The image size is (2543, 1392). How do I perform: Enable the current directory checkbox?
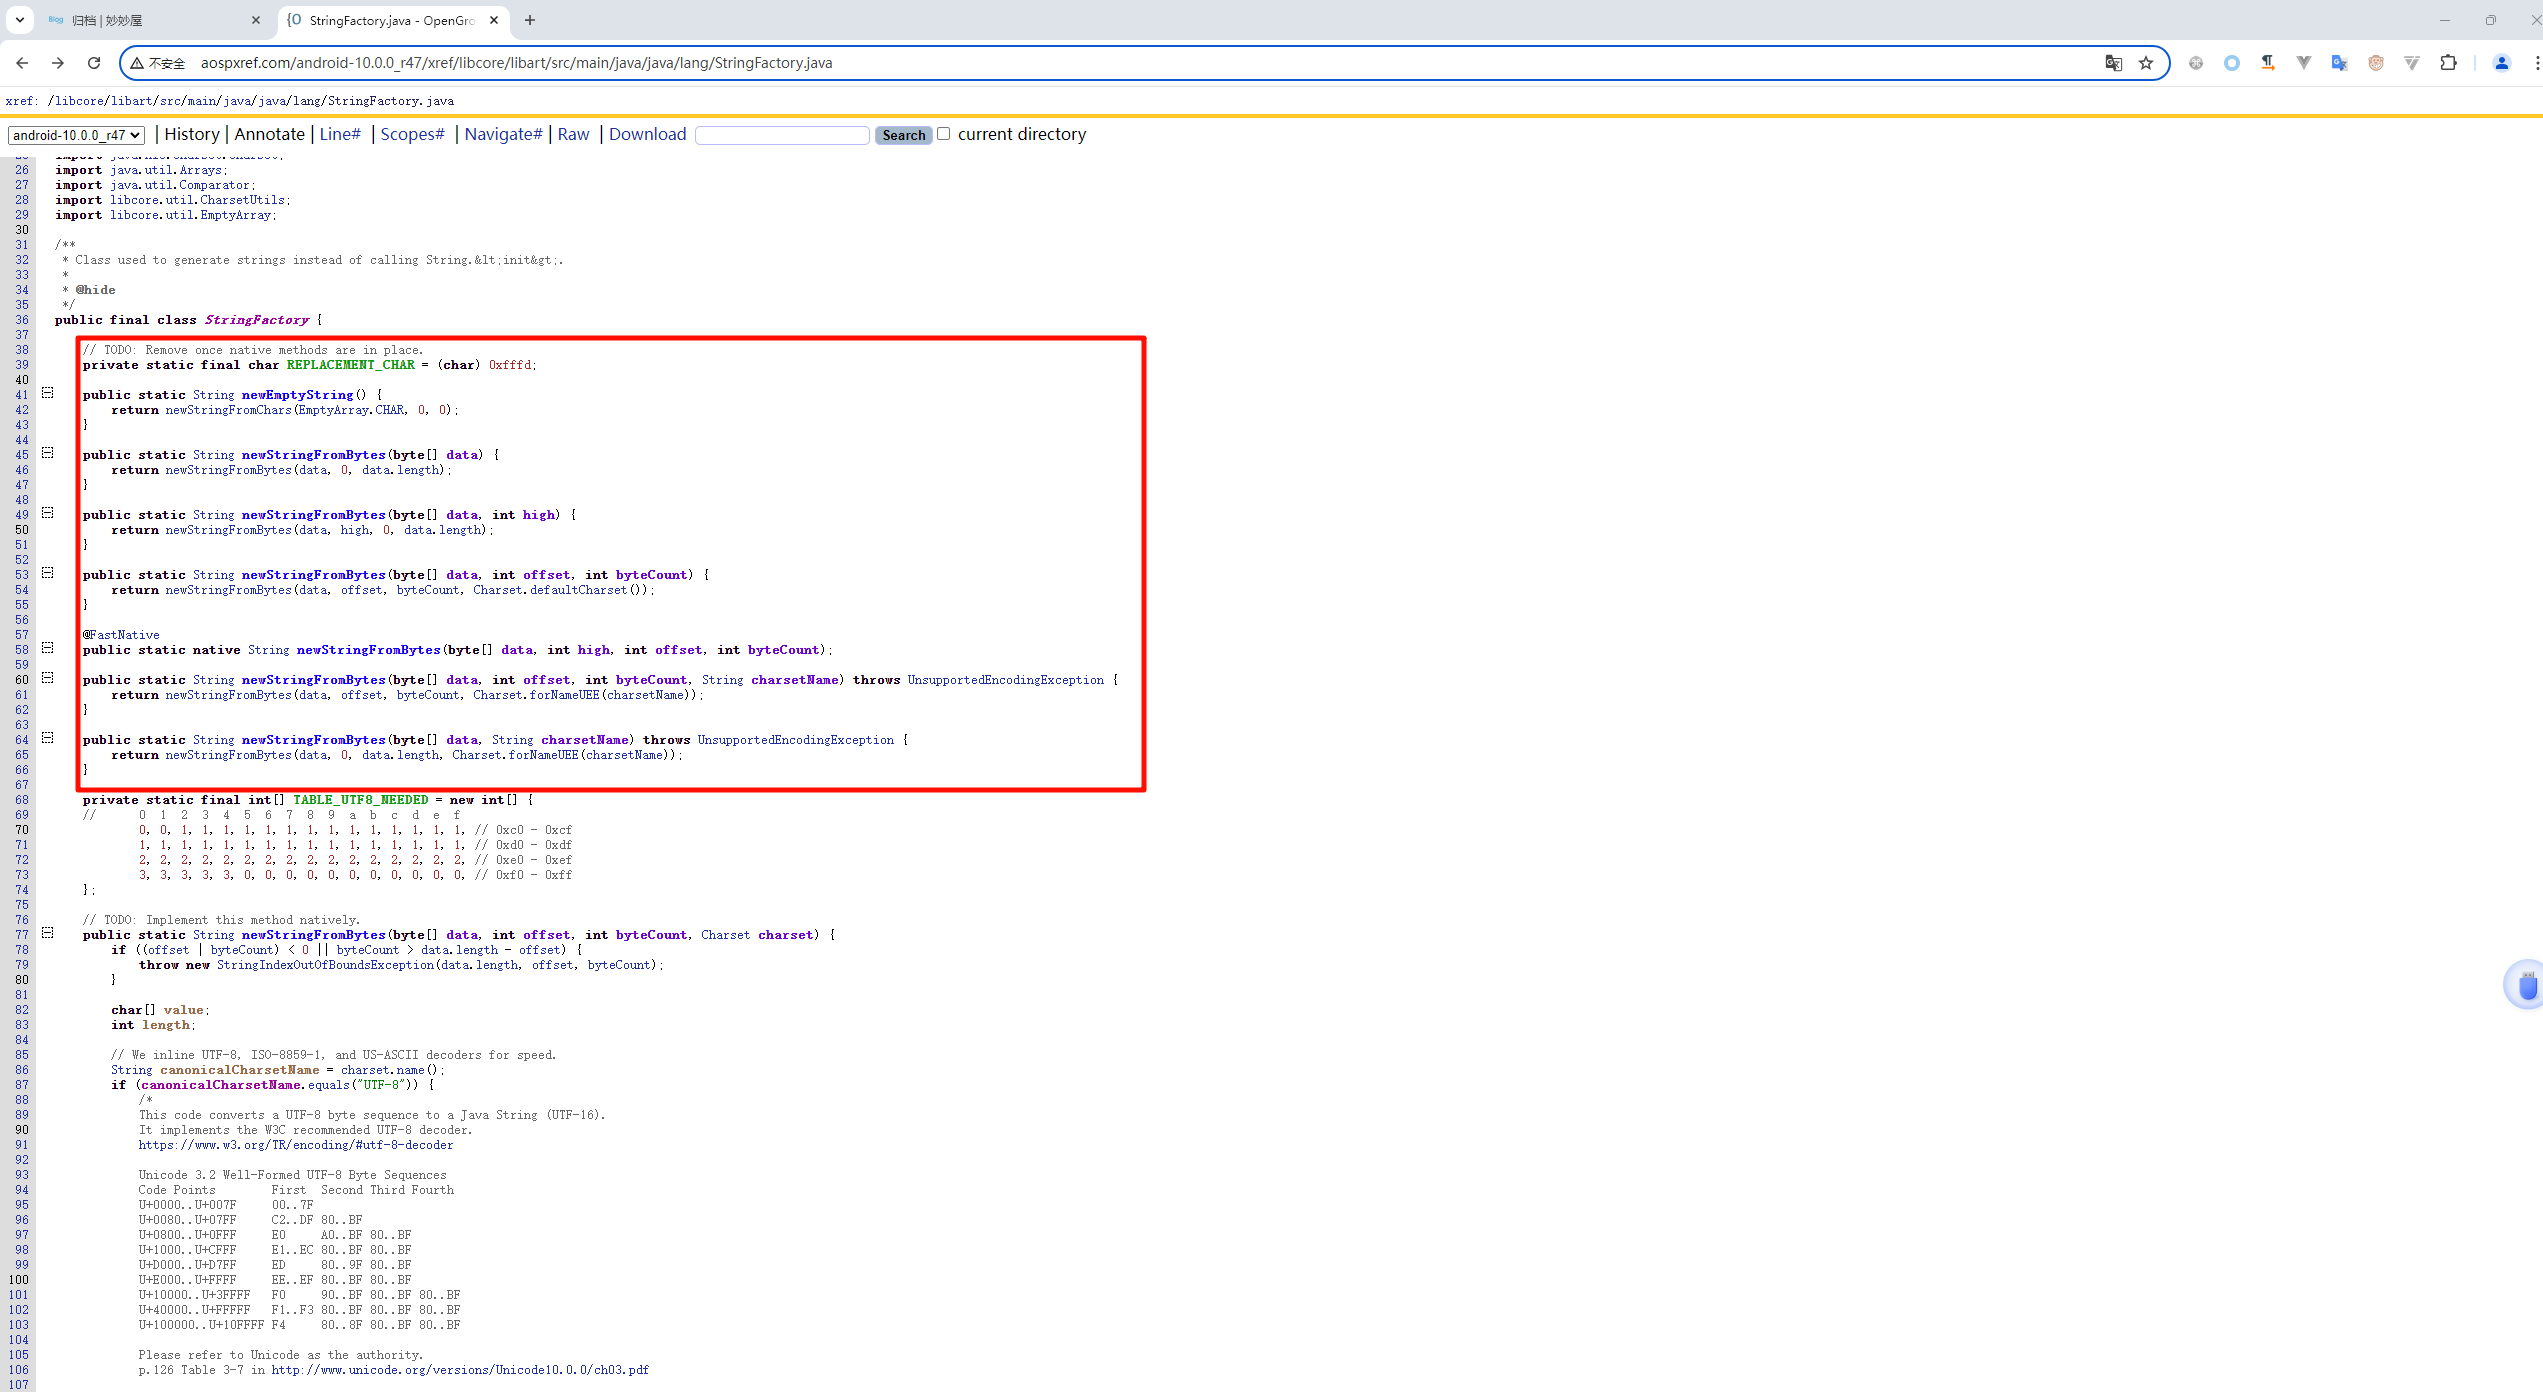click(943, 134)
